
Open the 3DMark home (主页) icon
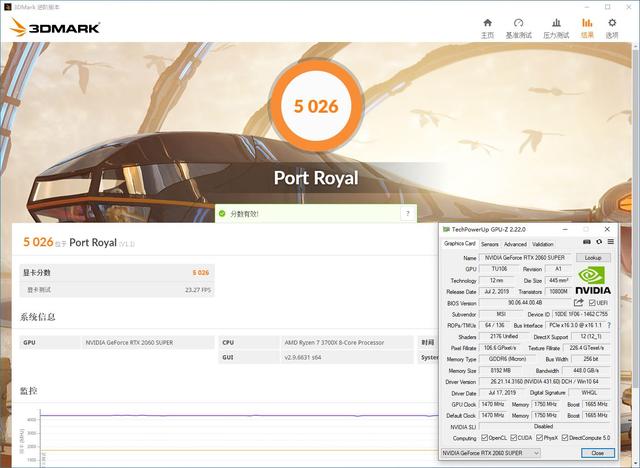click(487, 24)
